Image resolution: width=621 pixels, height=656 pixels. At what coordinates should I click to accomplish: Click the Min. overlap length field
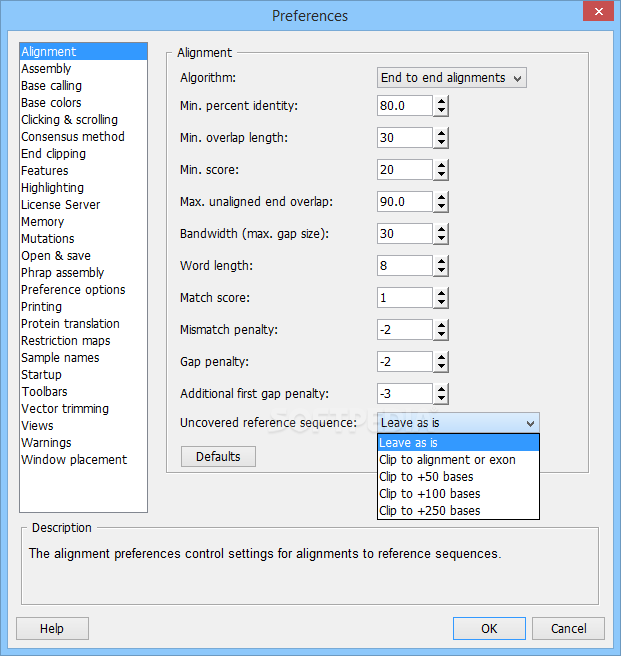405,138
